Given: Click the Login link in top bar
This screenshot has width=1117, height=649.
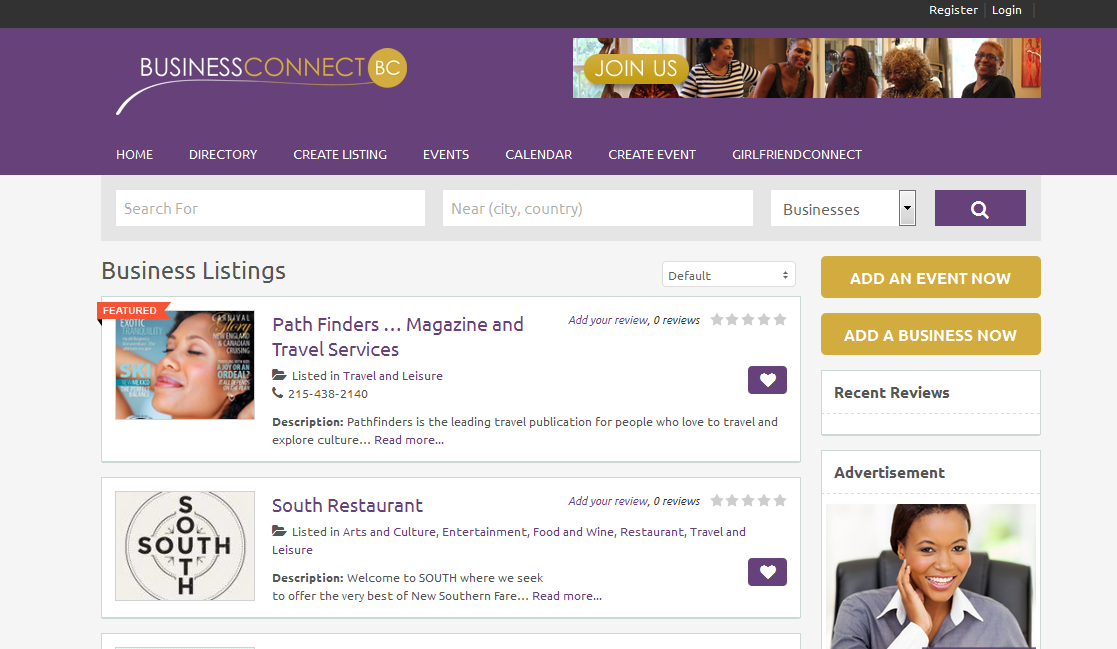Looking at the screenshot, I should tap(1006, 10).
